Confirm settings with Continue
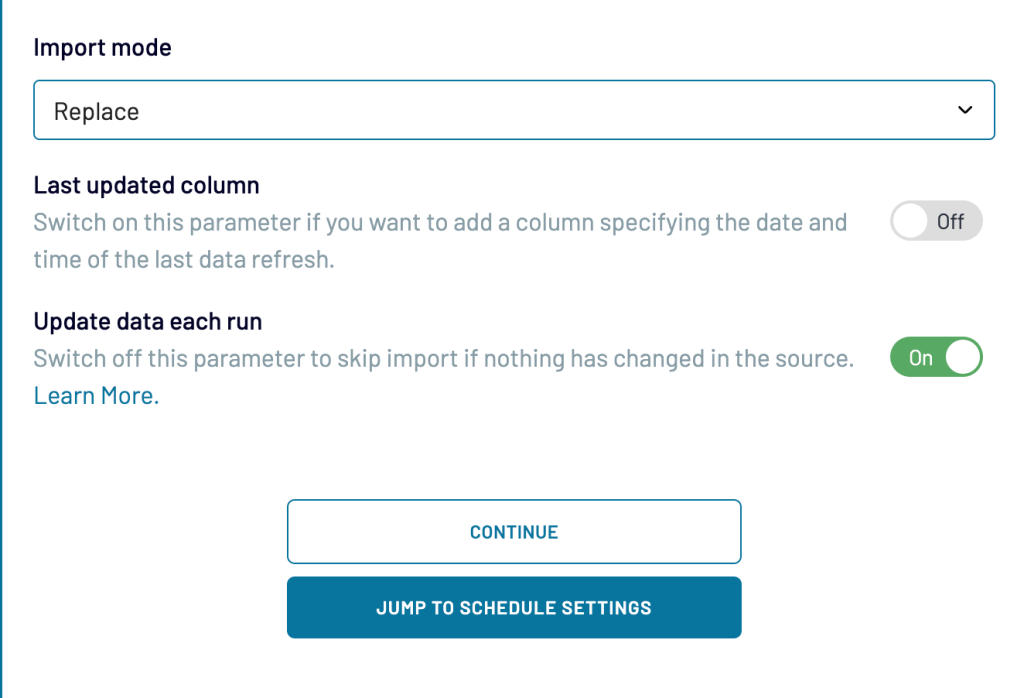The height and width of the screenshot is (698, 1024). point(514,531)
